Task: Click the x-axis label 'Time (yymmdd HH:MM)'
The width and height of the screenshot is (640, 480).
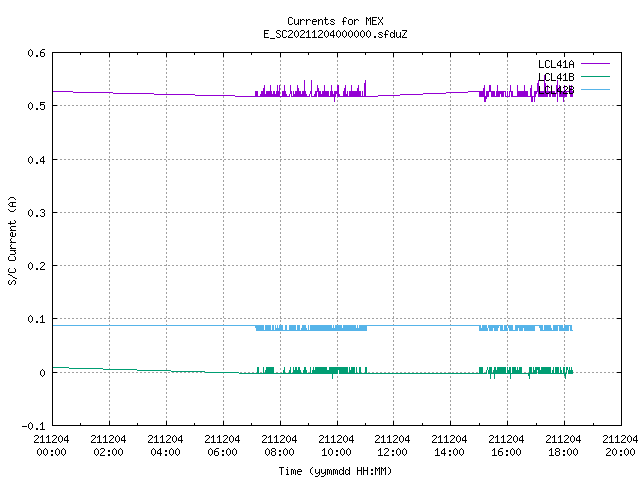Action: click(x=335, y=471)
